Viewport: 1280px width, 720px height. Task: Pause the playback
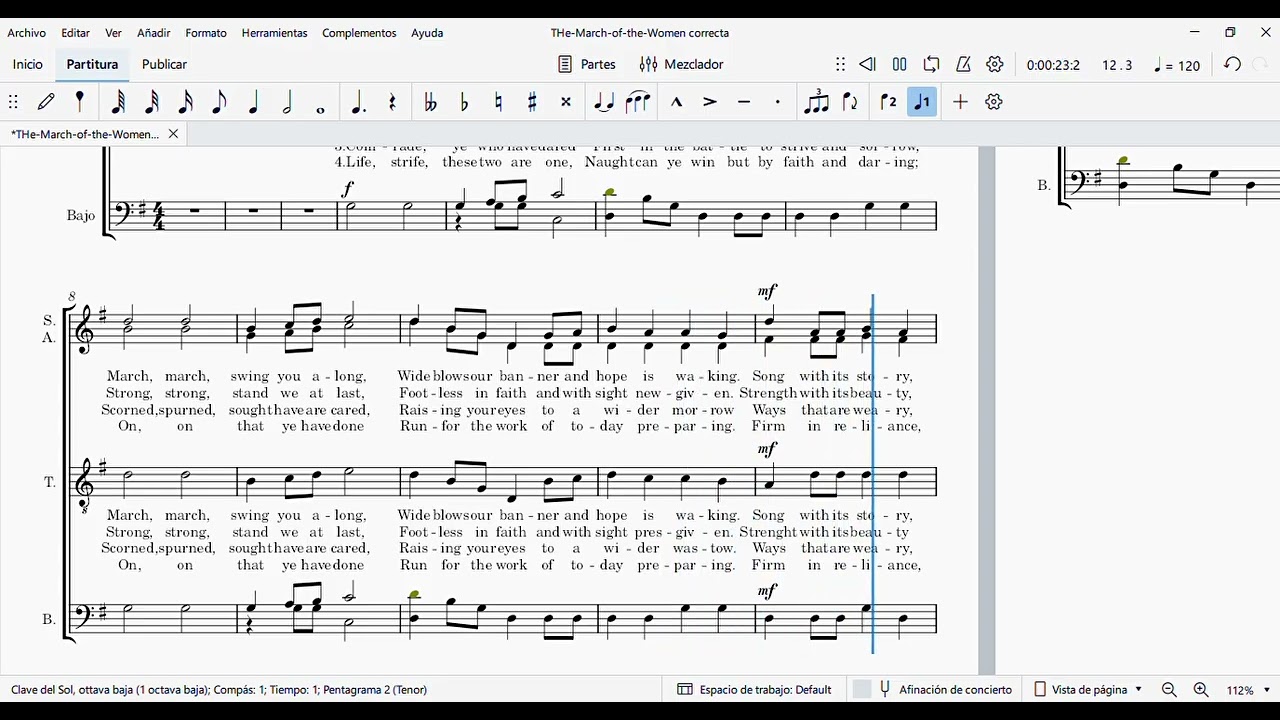click(x=900, y=64)
